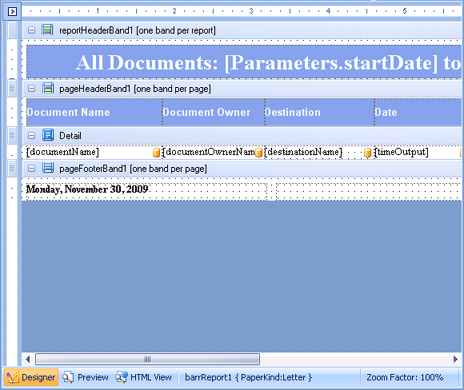Select the Document Name header label
The image size is (464, 390).
point(94,112)
